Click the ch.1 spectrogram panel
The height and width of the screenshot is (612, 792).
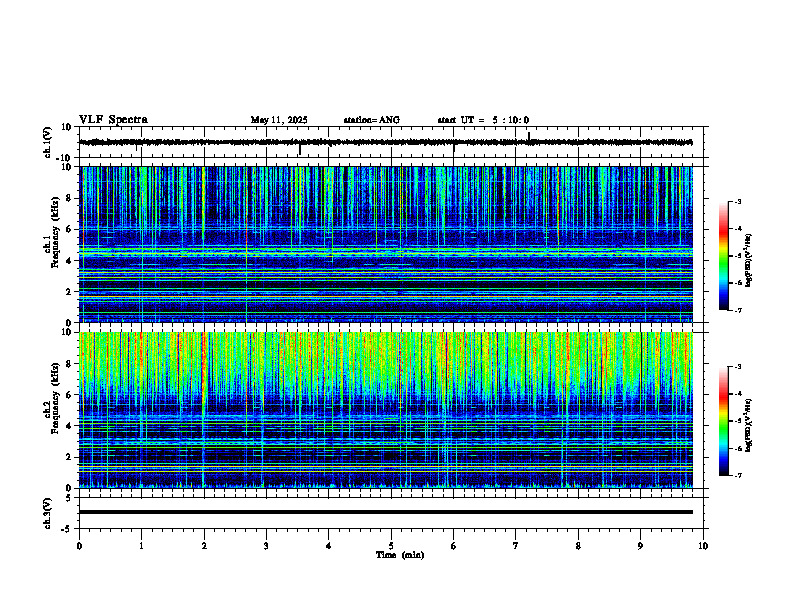(x=385, y=244)
